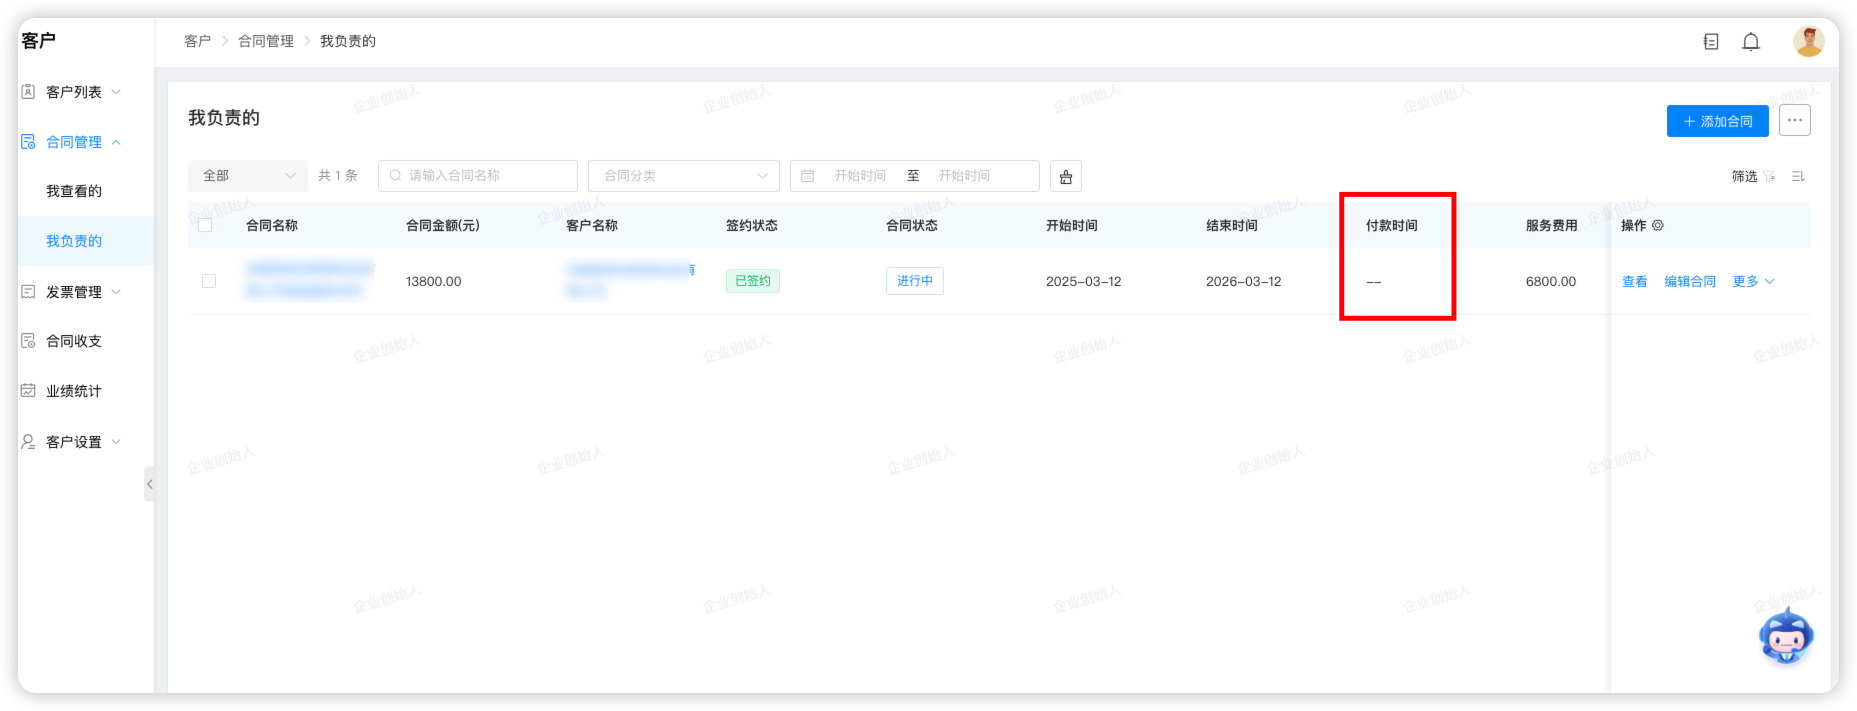1857x711 pixels.
Task: Click the 6800.00 service fee cell
Action: pyautogui.click(x=1551, y=281)
